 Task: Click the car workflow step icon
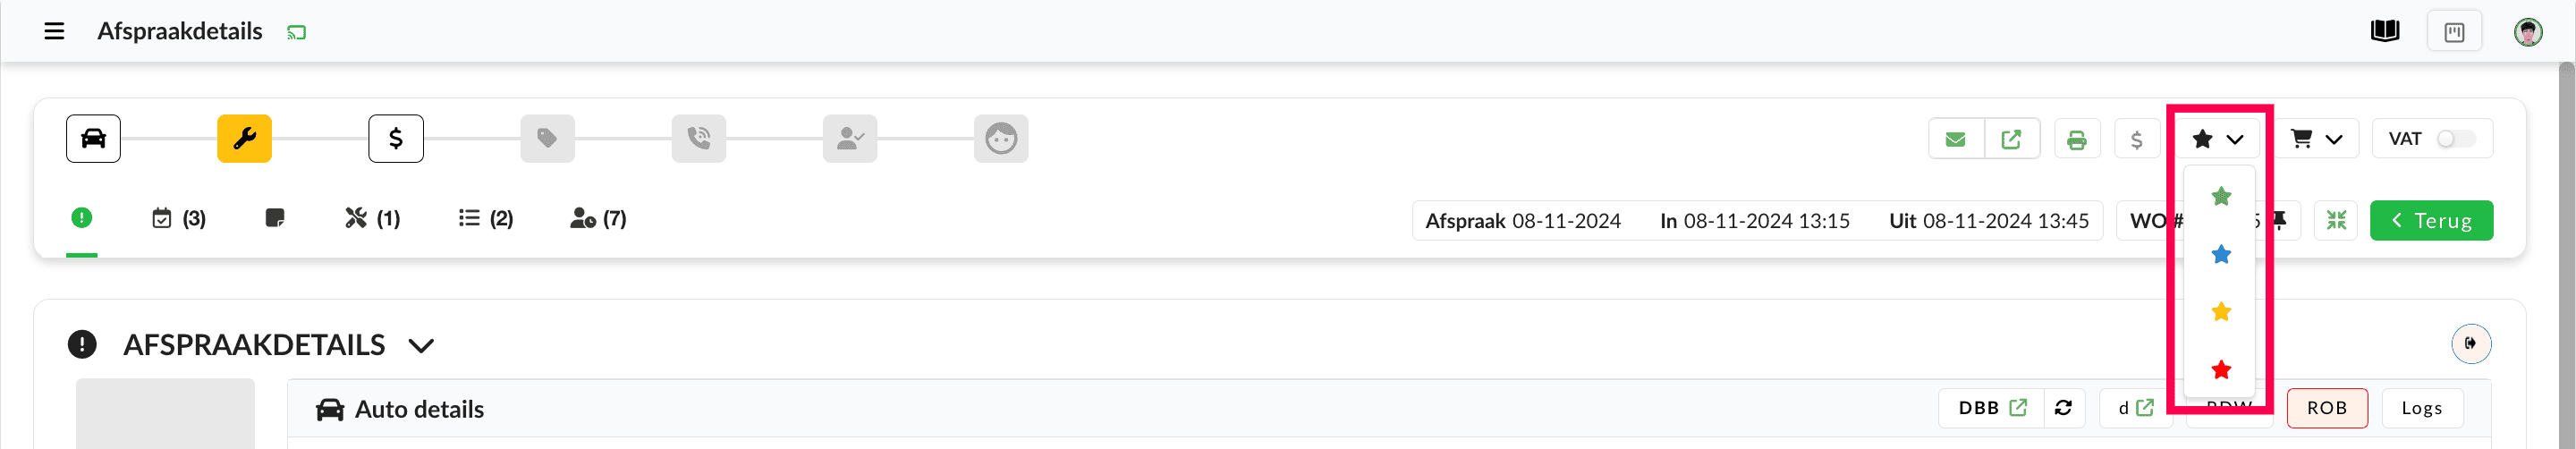(93, 138)
